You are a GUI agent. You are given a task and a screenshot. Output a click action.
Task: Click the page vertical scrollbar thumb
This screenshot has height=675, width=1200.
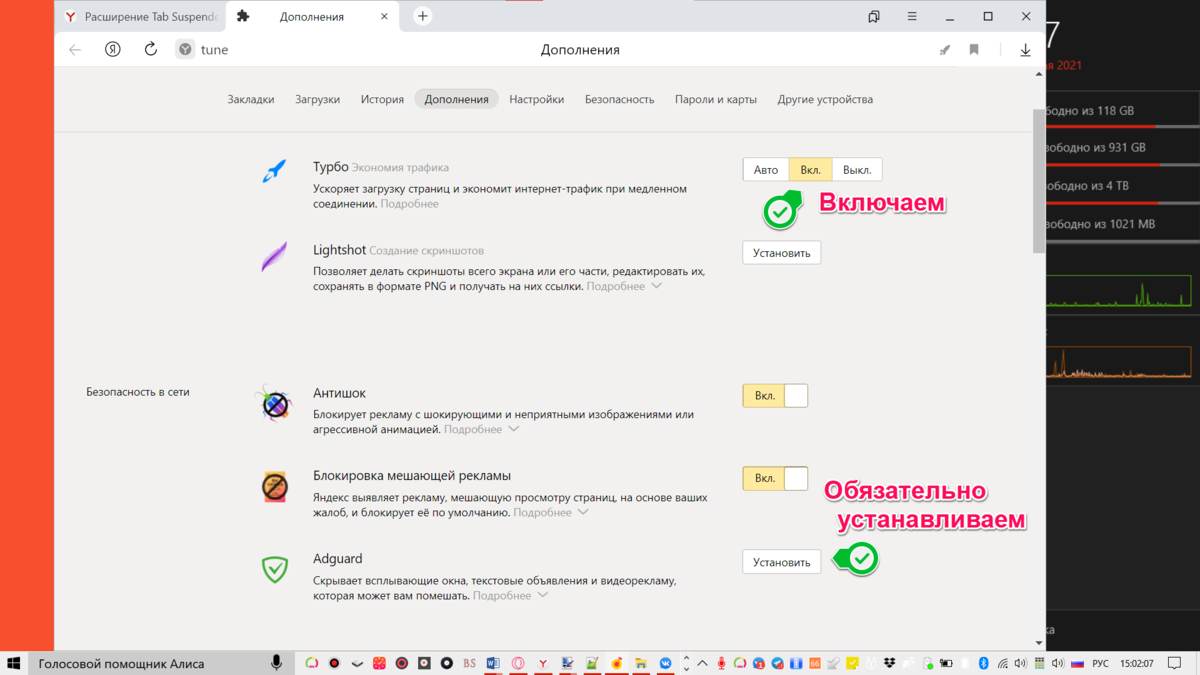click(x=1039, y=180)
